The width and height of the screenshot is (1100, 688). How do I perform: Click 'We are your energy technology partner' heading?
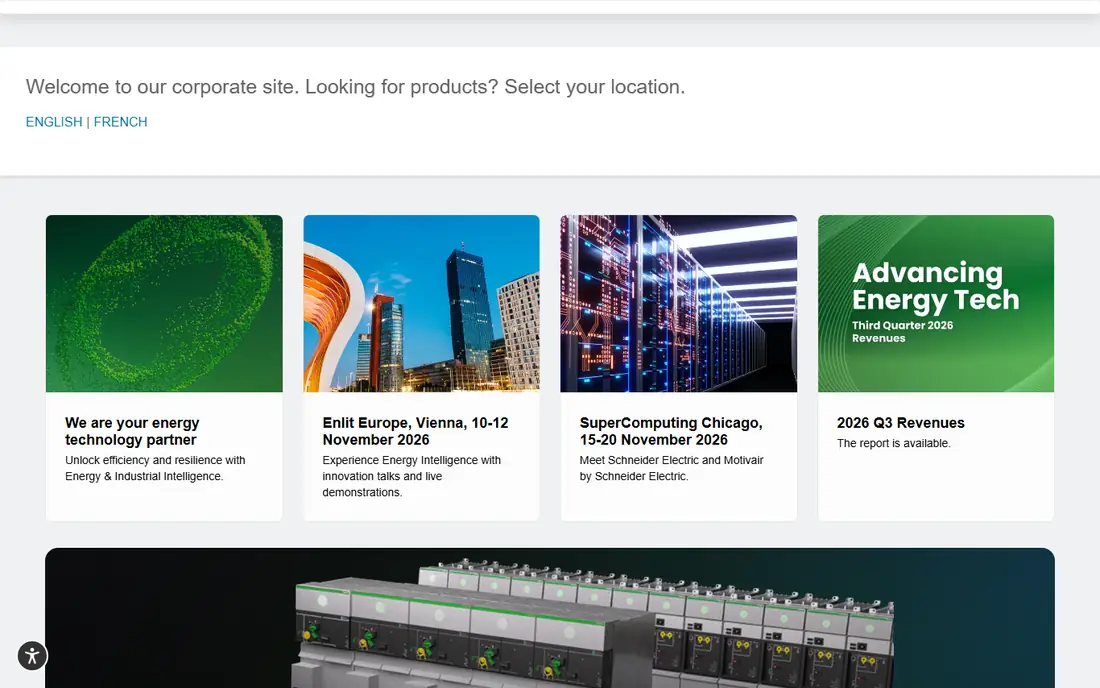pyautogui.click(x=133, y=431)
